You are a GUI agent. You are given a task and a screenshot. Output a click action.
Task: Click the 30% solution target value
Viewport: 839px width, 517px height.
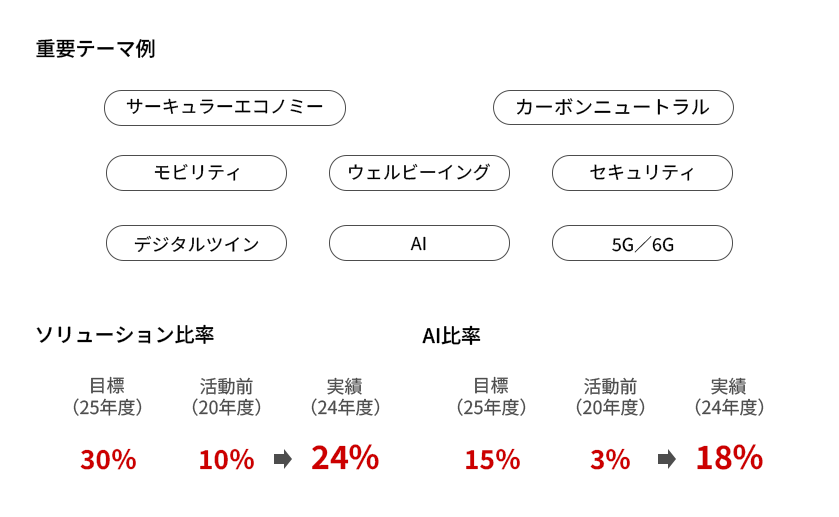tap(108, 460)
